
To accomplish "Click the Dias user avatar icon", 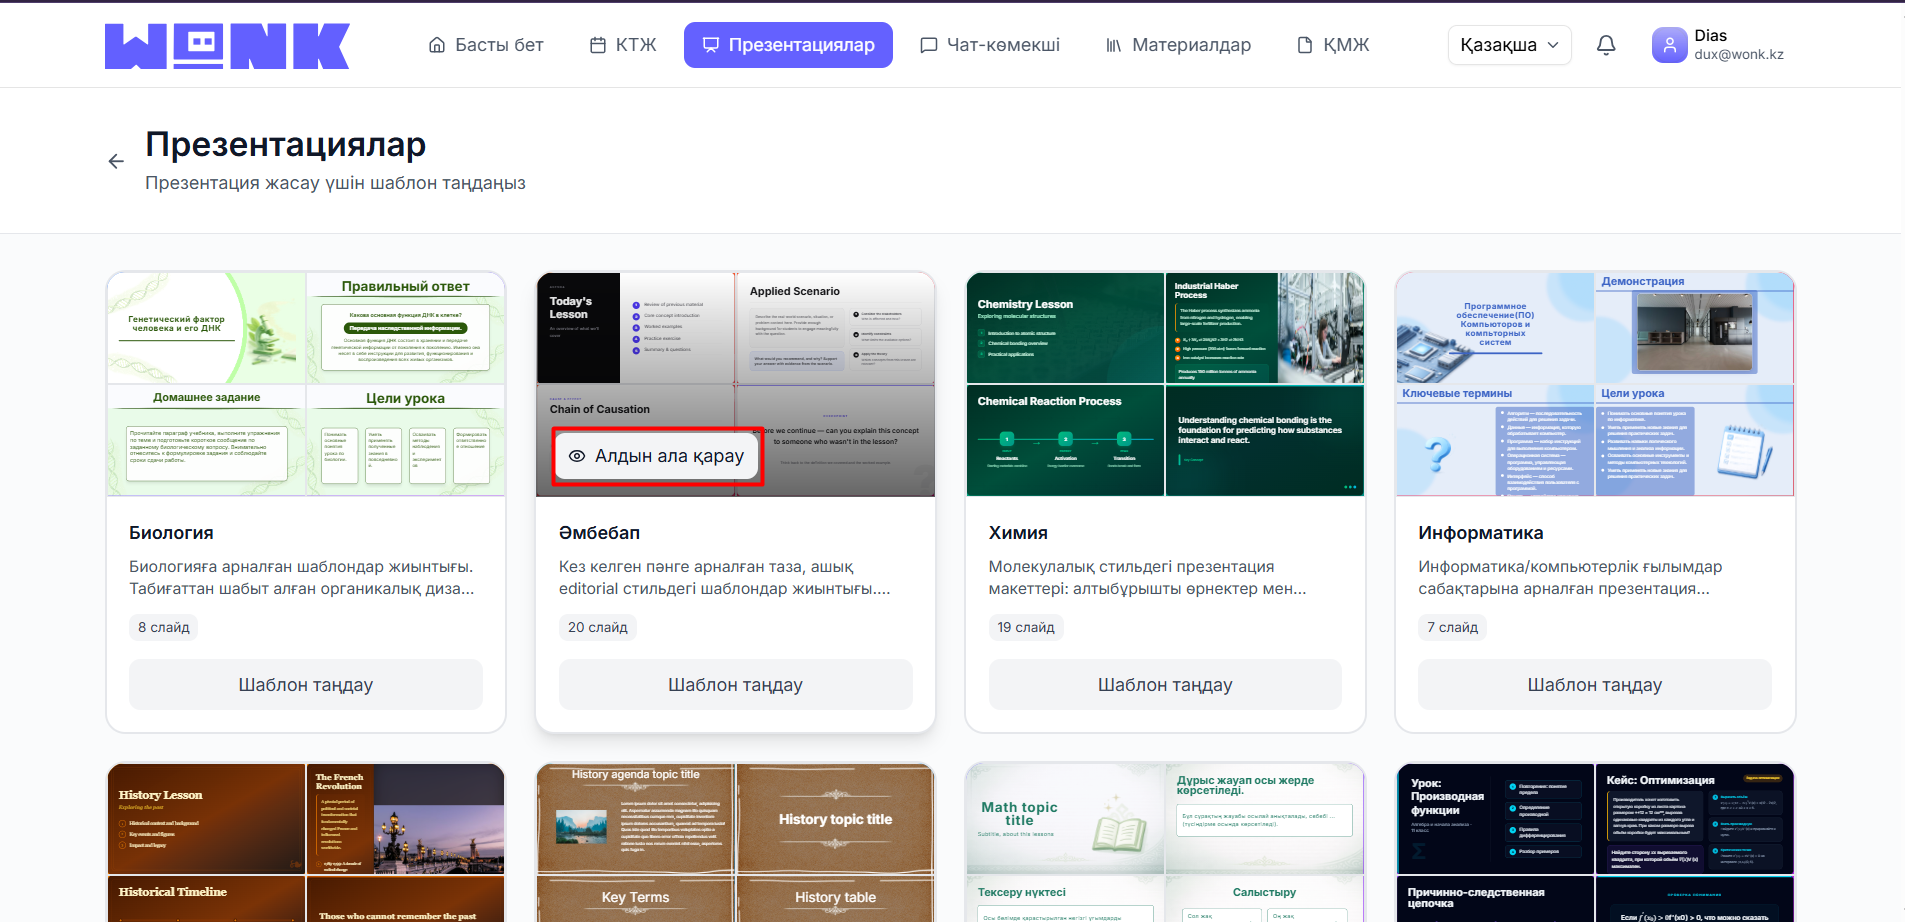I will click(1669, 45).
